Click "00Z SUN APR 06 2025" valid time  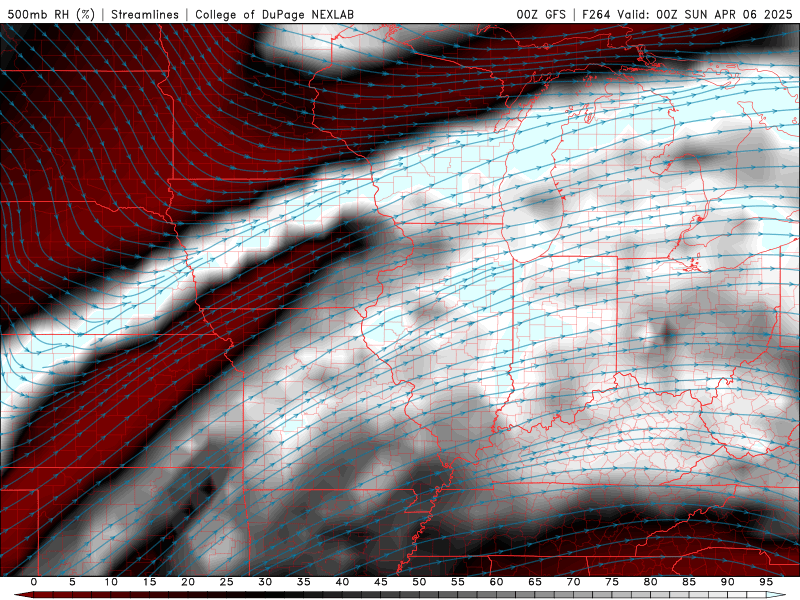(x=724, y=14)
